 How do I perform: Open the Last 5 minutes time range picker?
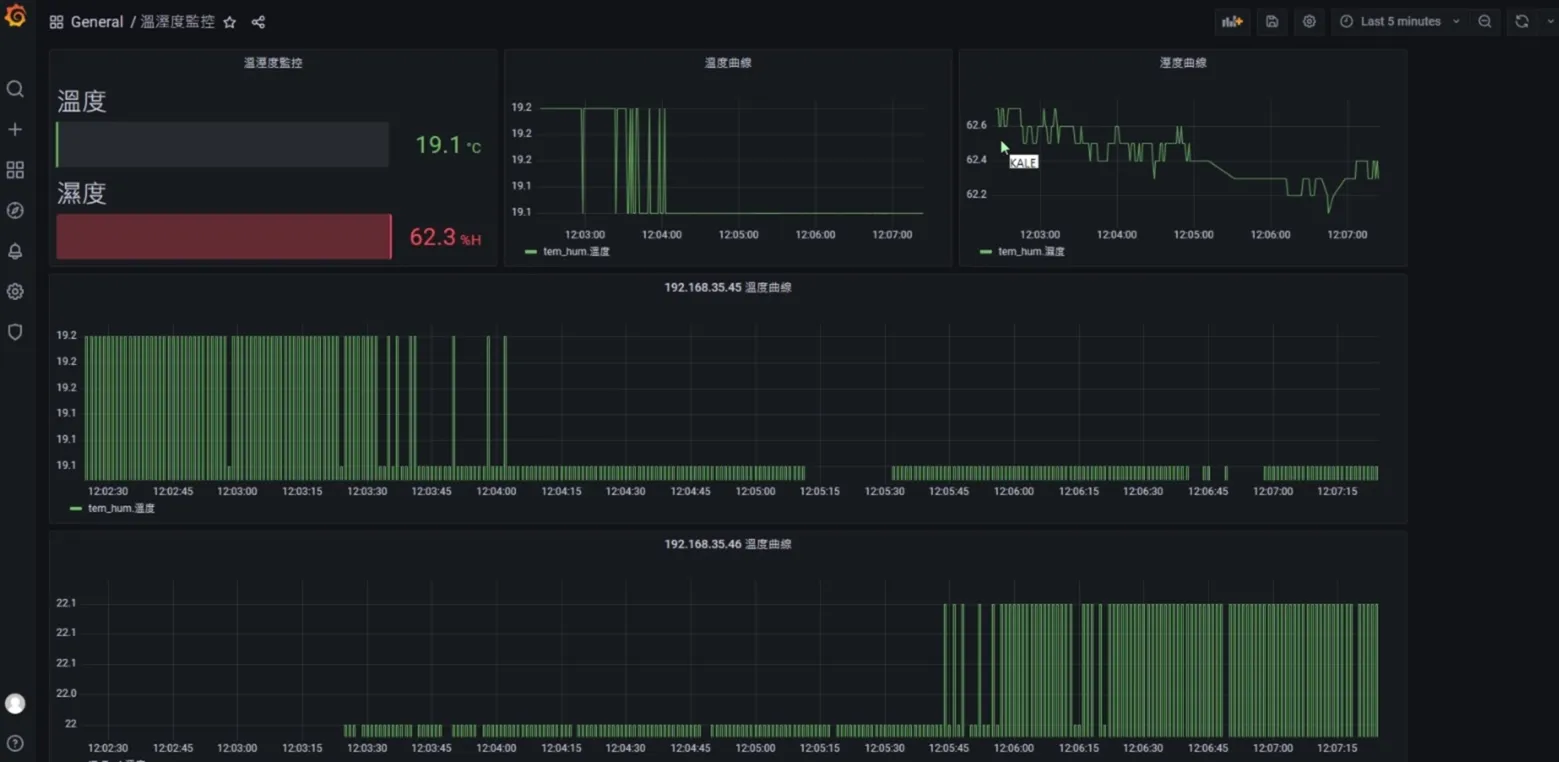pos(1399,21)
